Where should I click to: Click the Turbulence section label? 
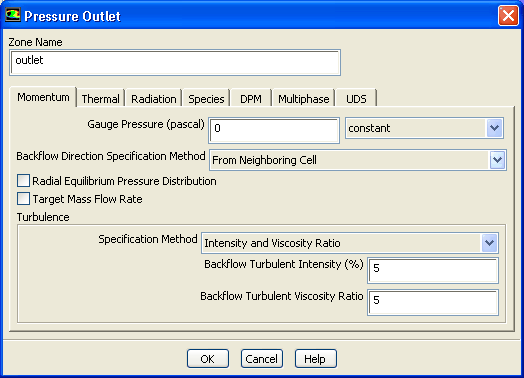tap(43, 217)
